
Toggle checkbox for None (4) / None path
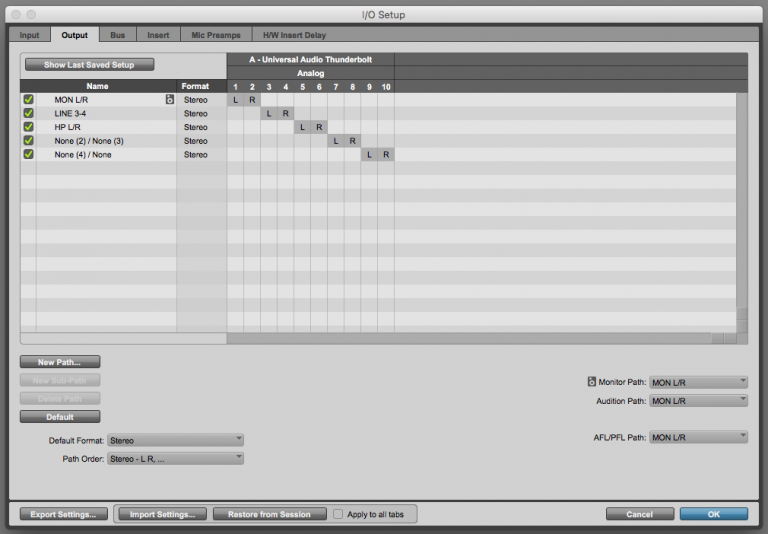click(x=28, y=154)
